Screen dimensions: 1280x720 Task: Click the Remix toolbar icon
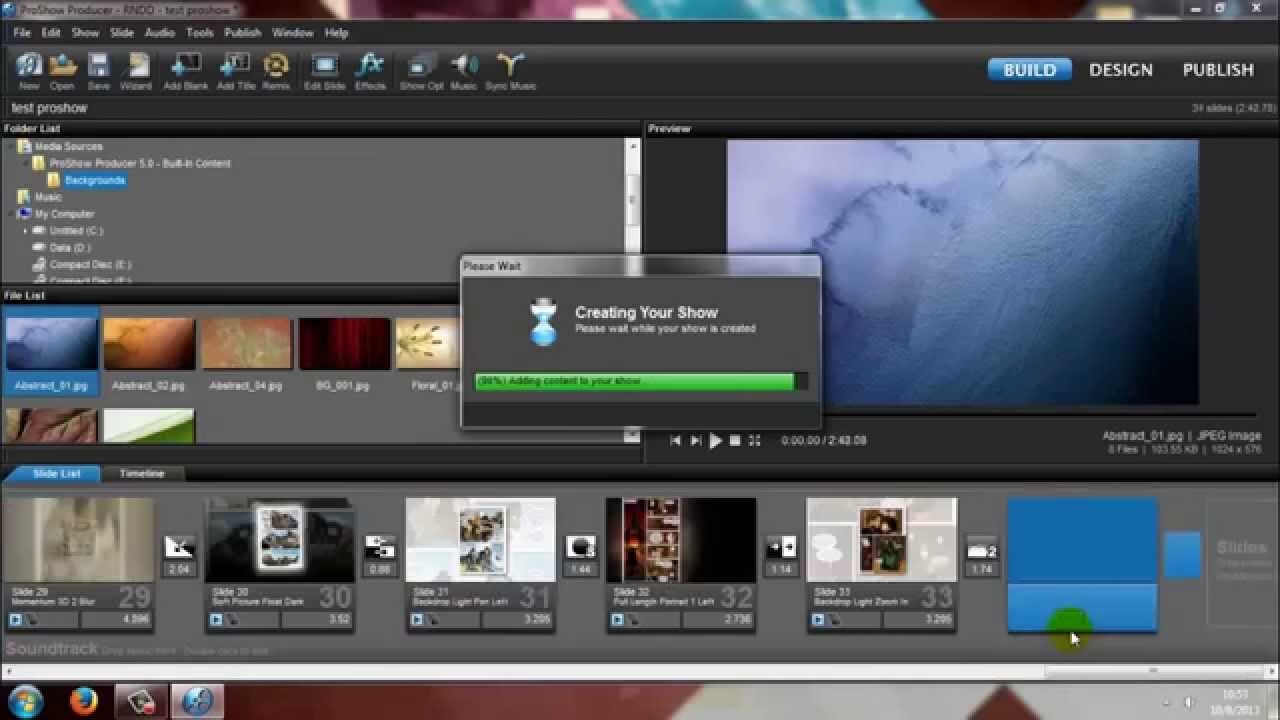tap(275, 70)
